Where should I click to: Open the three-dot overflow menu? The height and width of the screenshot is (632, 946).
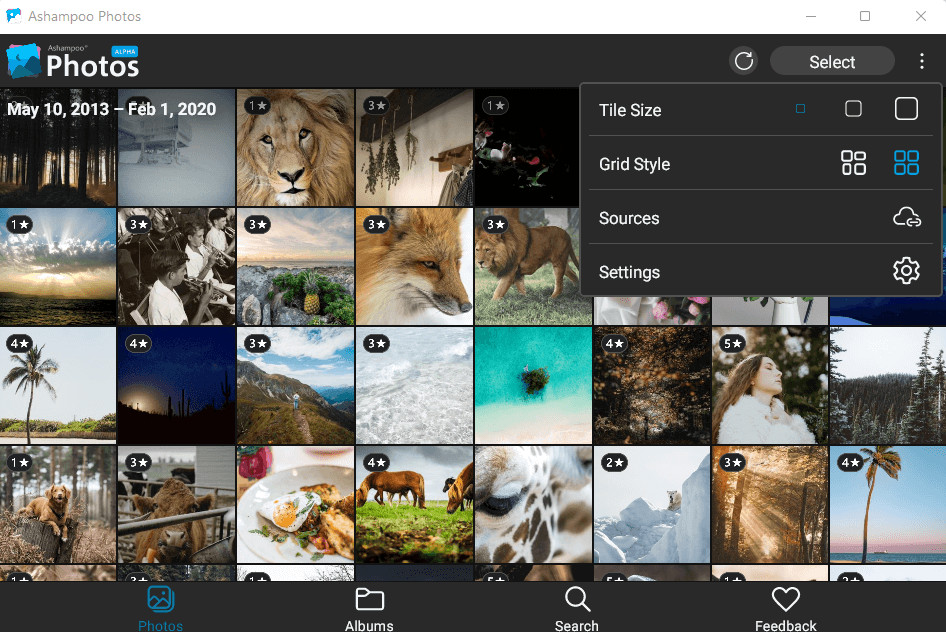pyautogui.click(x=921, y=61)
